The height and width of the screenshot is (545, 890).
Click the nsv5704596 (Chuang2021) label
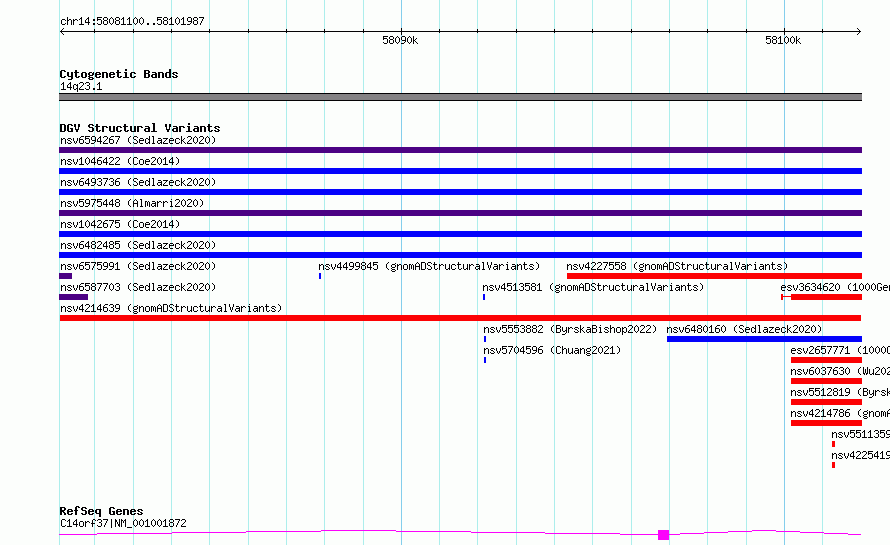[552, 350]
